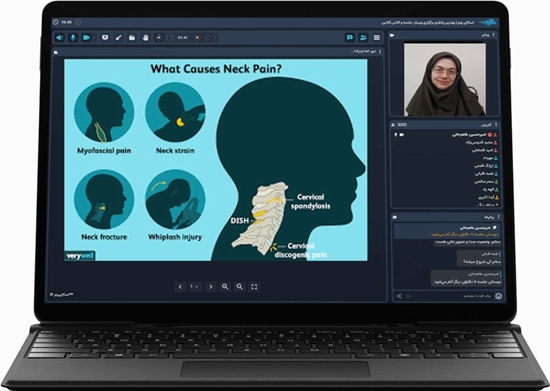
Task: Click the info icon next to the clock
Action: click(78, 22)
